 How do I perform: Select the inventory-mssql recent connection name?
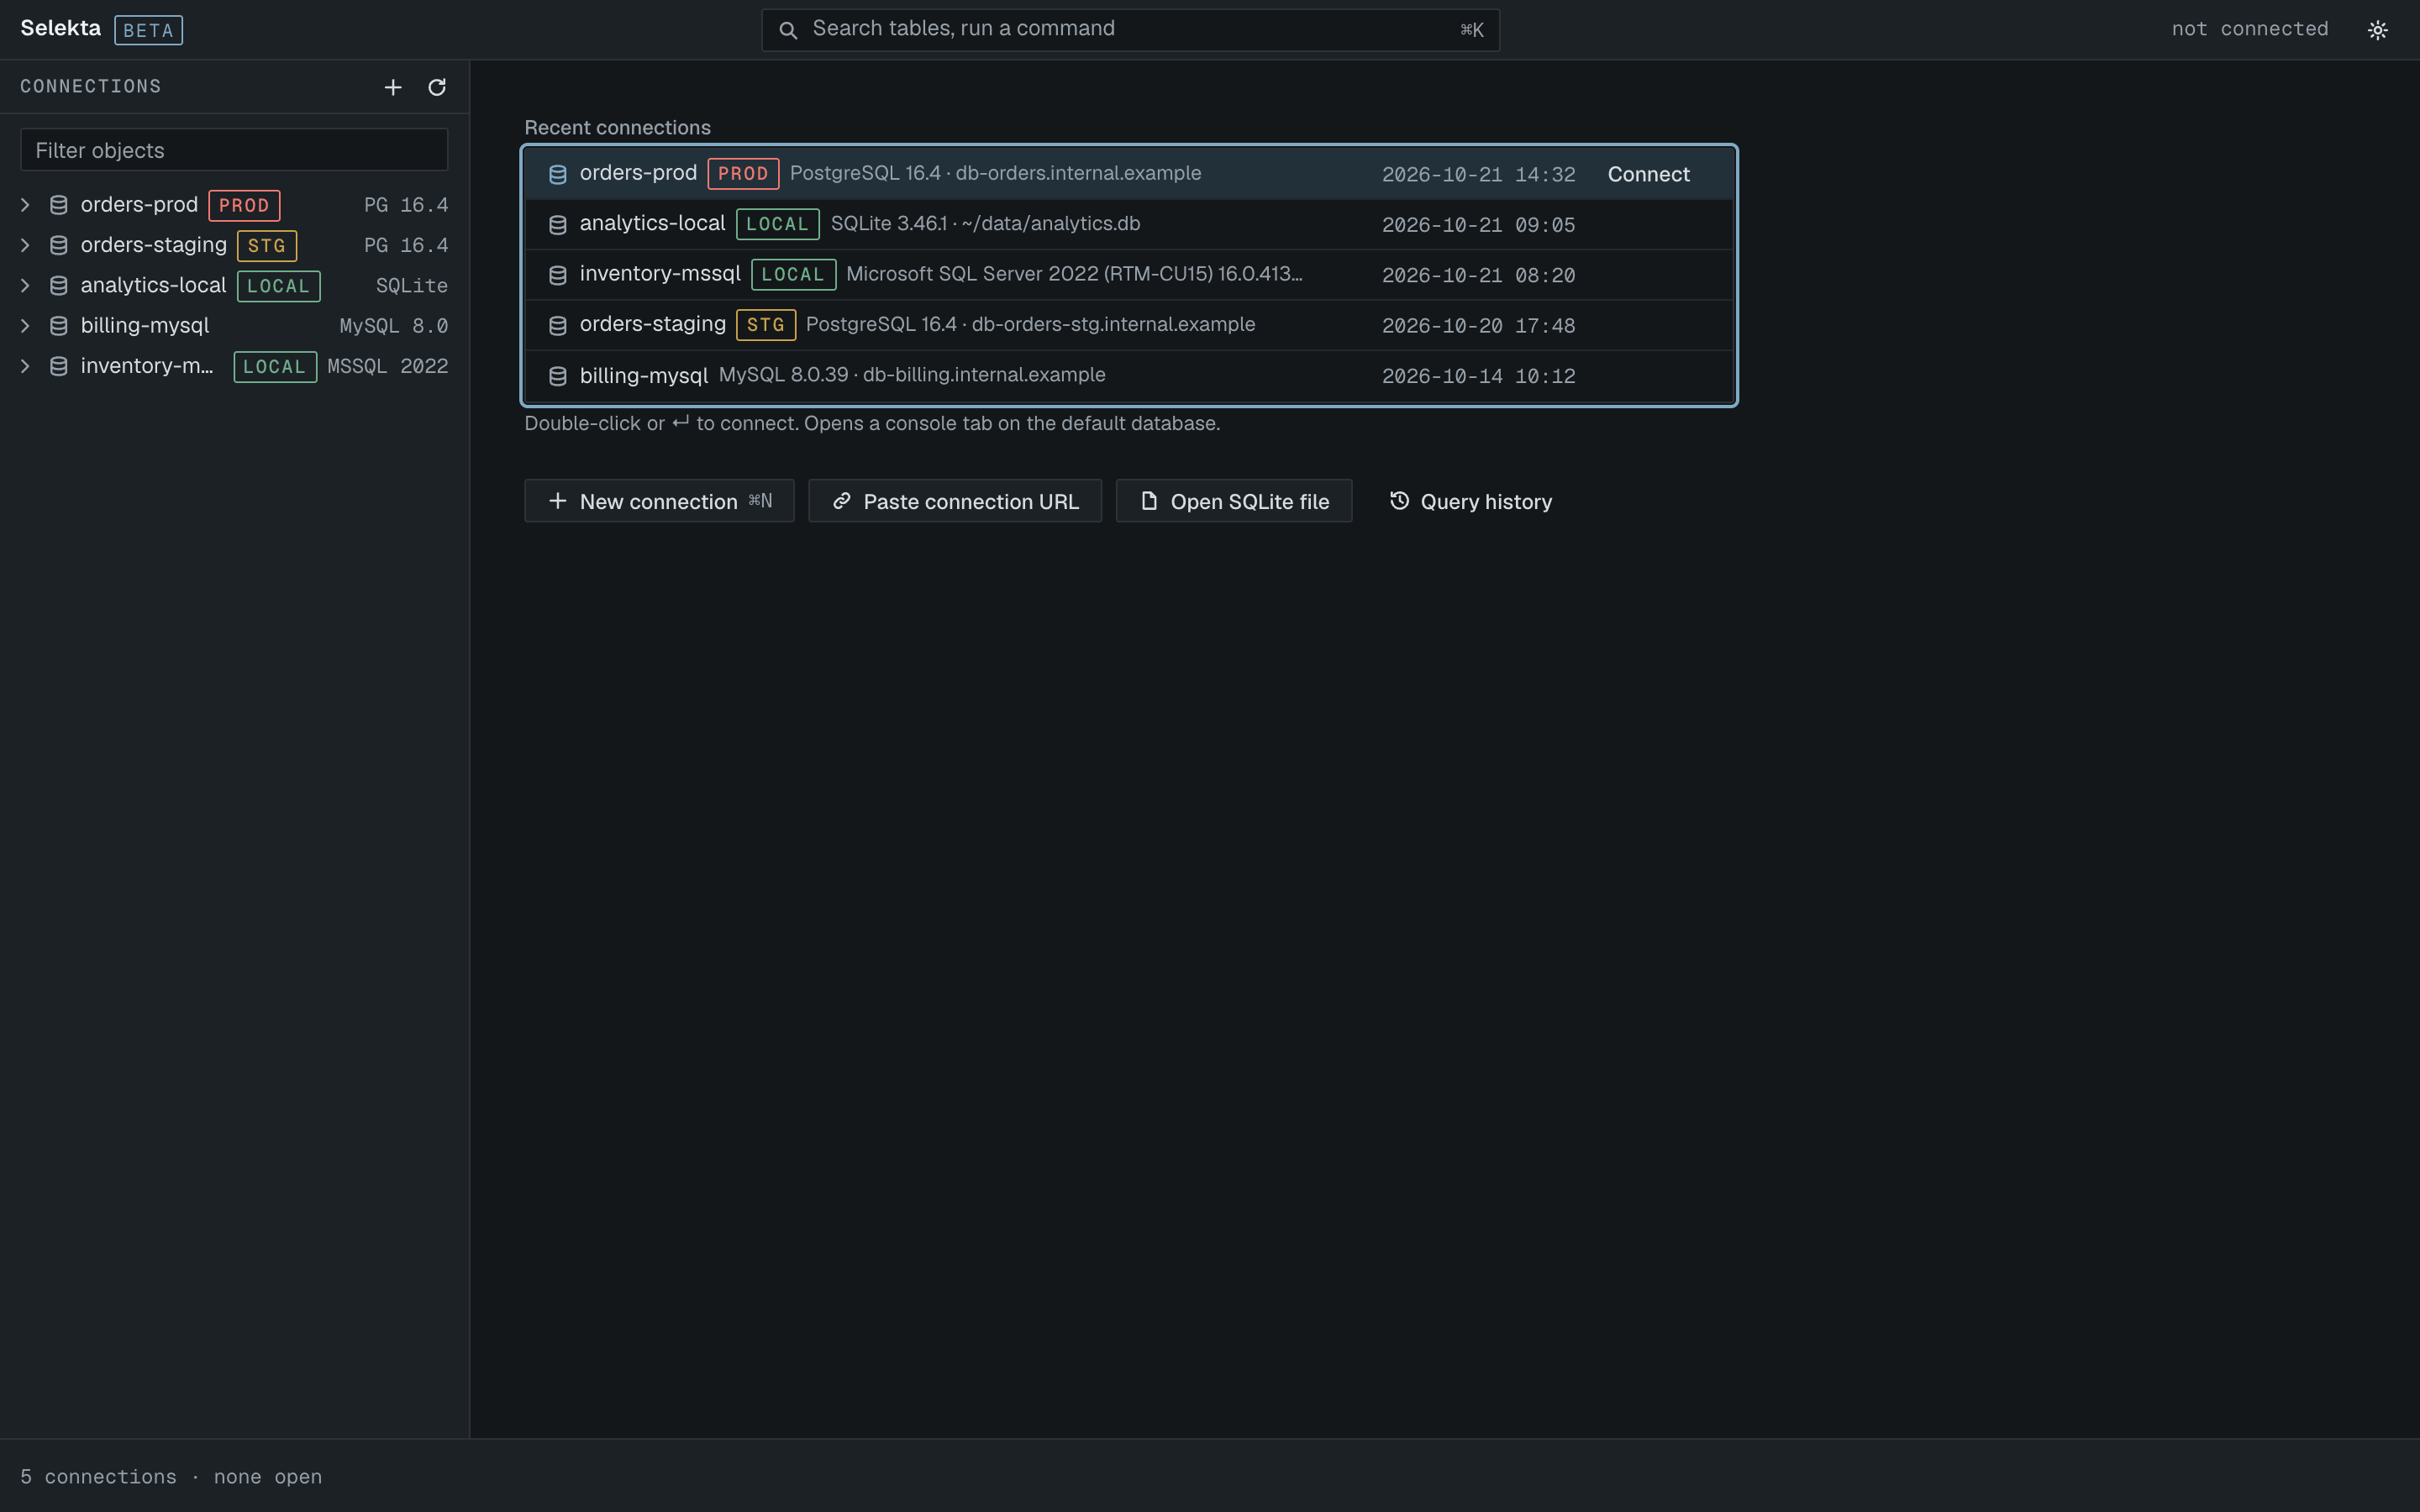(660, 274)
